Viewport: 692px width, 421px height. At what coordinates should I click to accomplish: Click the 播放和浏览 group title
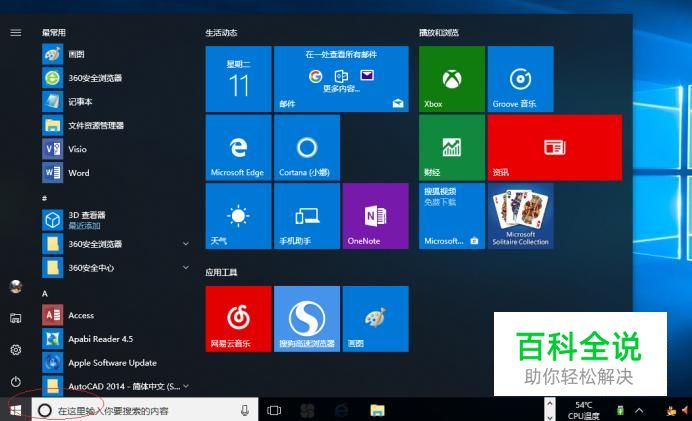click(439, 33)
